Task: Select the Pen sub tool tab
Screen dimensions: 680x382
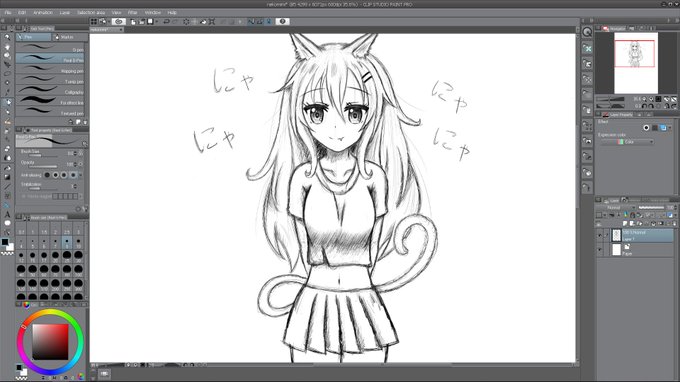Action: coord(33,37)
